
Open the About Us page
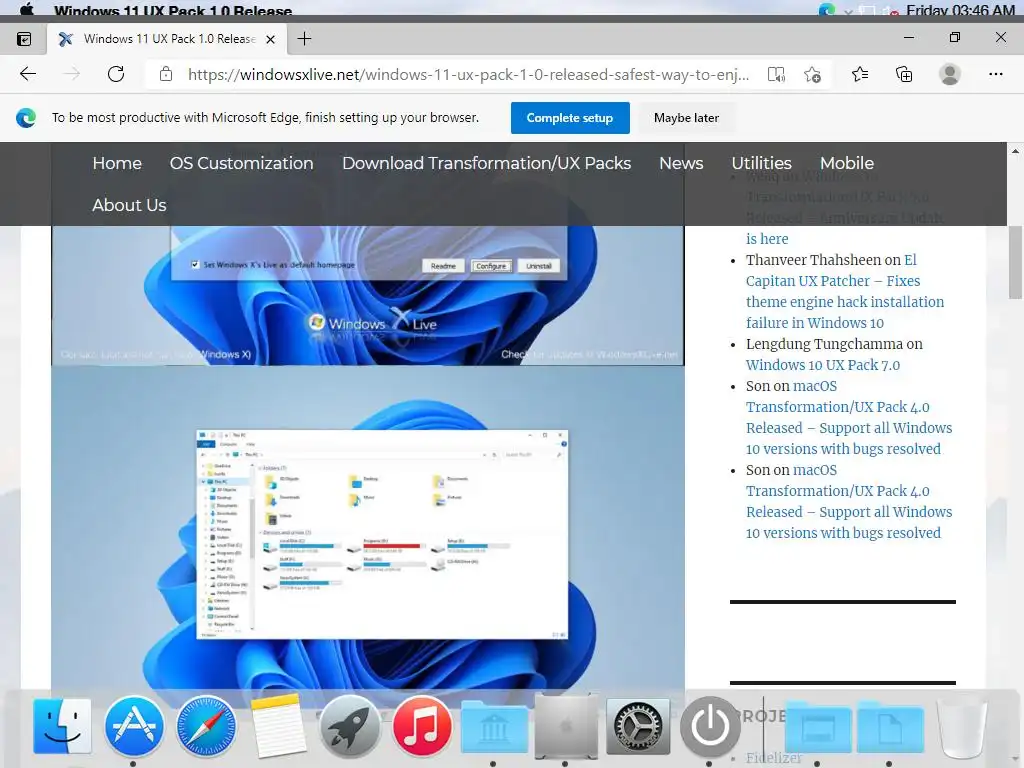(x=129, y=205)
